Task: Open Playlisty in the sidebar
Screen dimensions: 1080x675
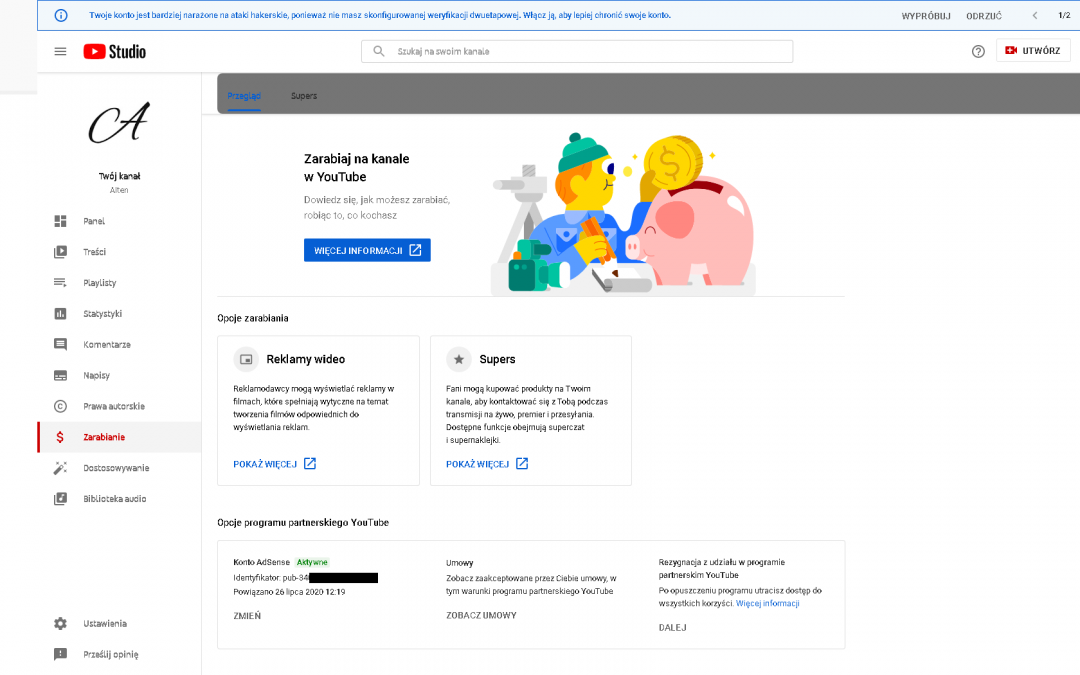Action: [x=99, y=283]
